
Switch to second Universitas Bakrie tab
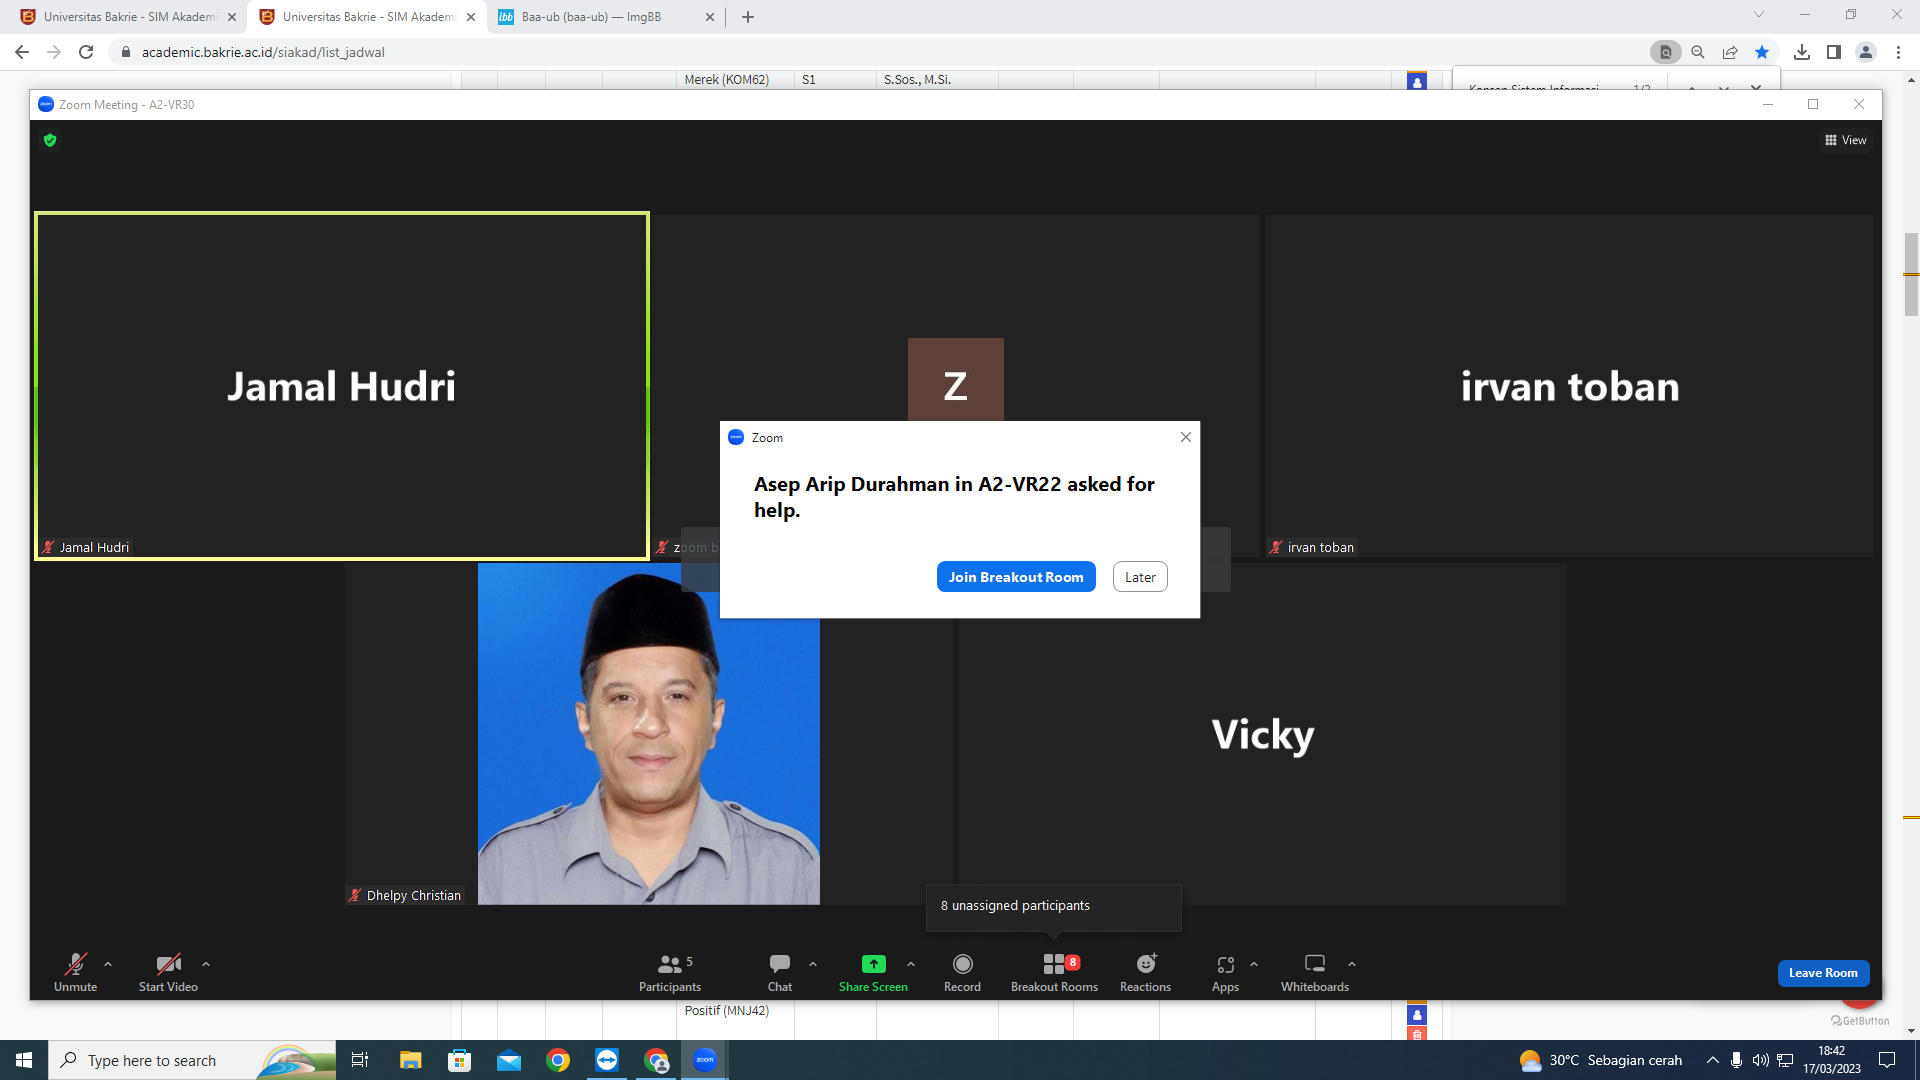[366, 17]
